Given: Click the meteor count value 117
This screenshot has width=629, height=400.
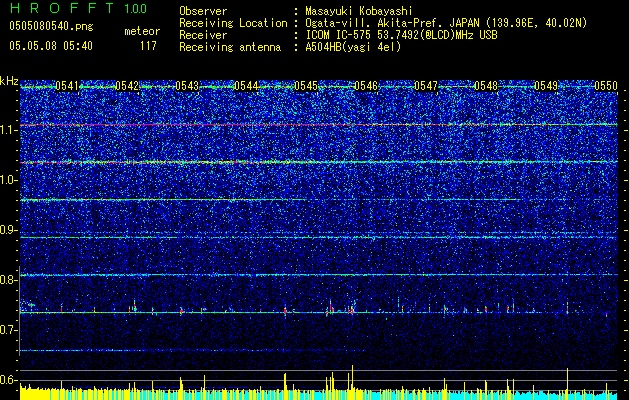Looking at the screenshot, I should (148, 46).
